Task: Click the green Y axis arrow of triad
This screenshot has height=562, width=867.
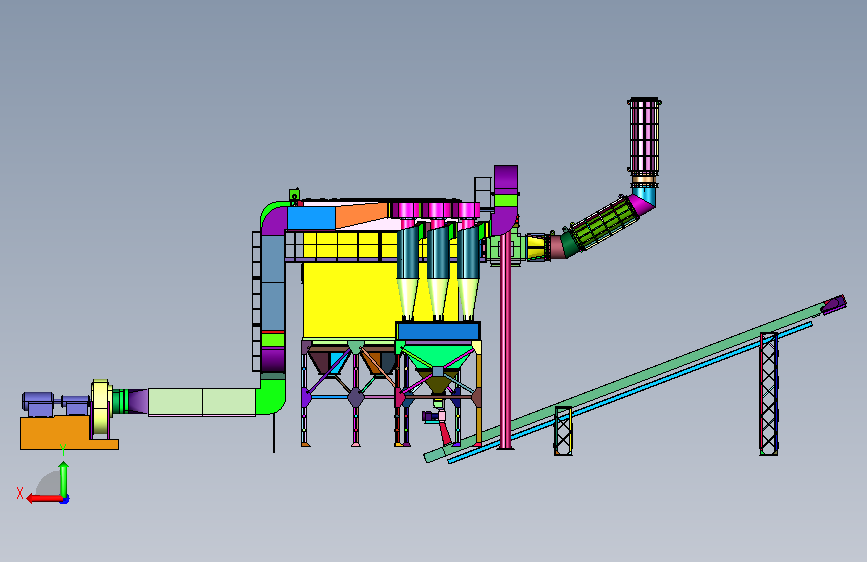Action: 64,478
